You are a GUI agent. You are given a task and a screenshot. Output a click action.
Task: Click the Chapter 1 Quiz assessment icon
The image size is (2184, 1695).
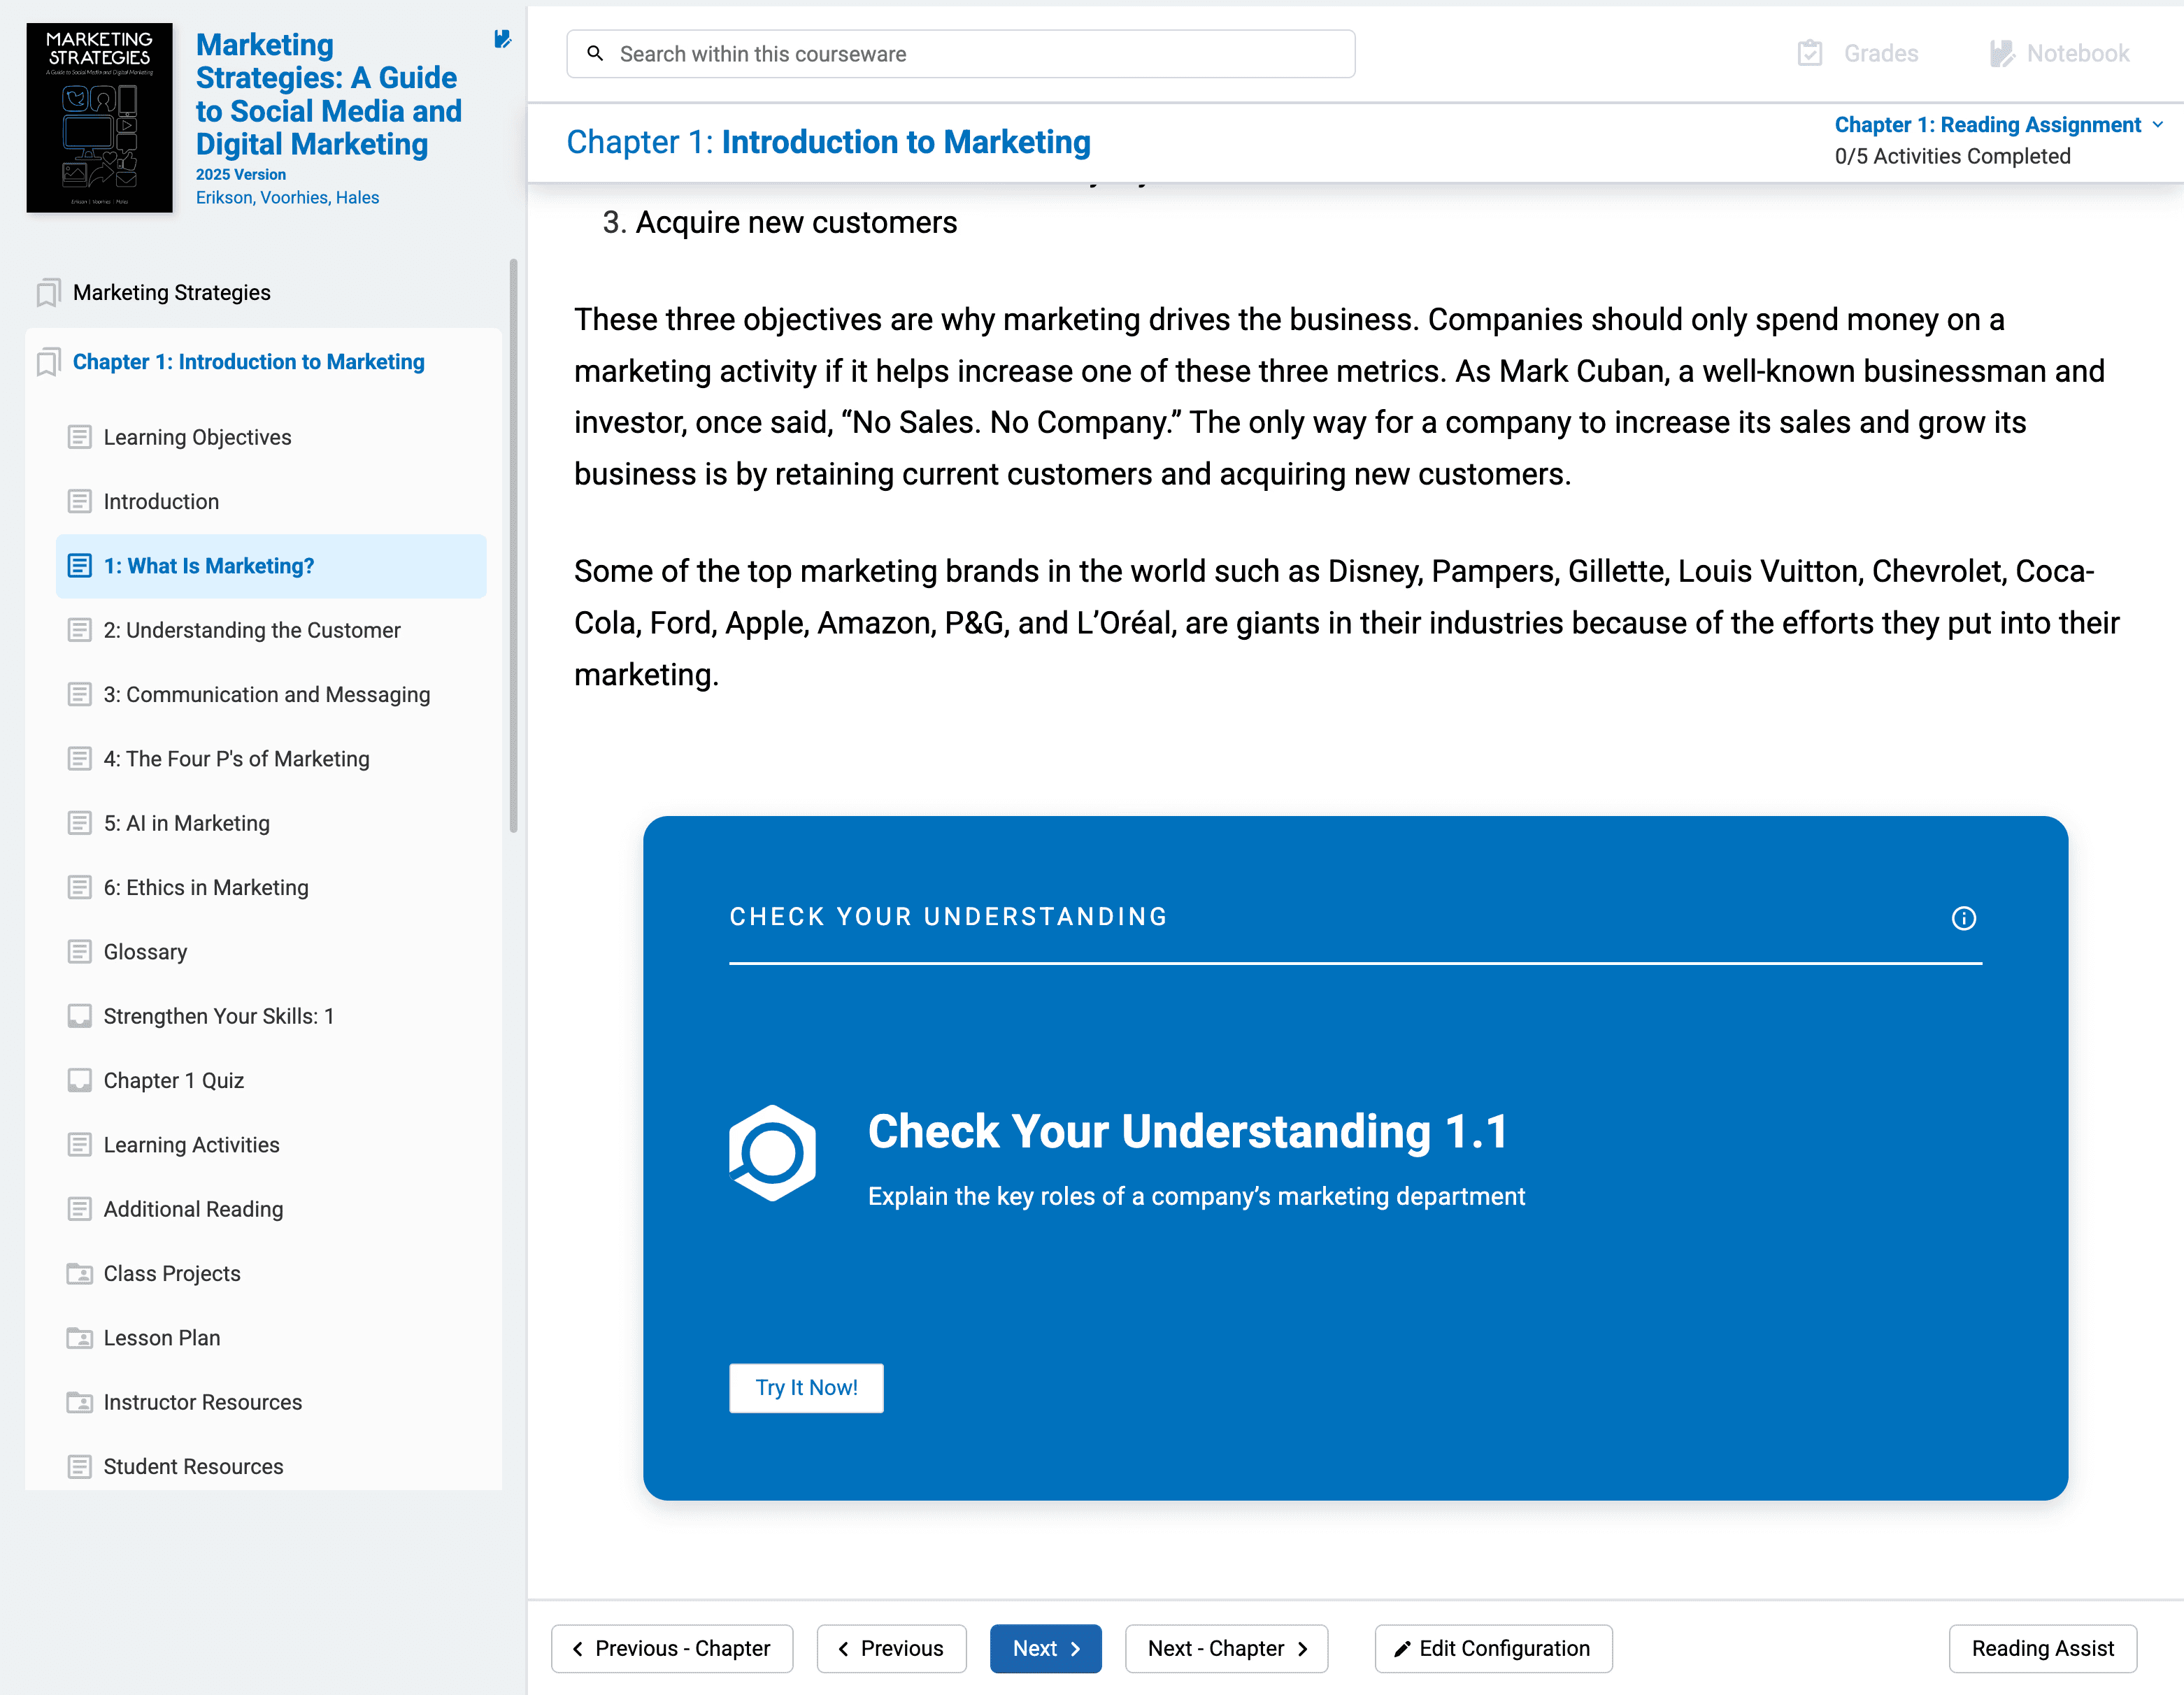pyautogui.click(x=79, y=1080)
